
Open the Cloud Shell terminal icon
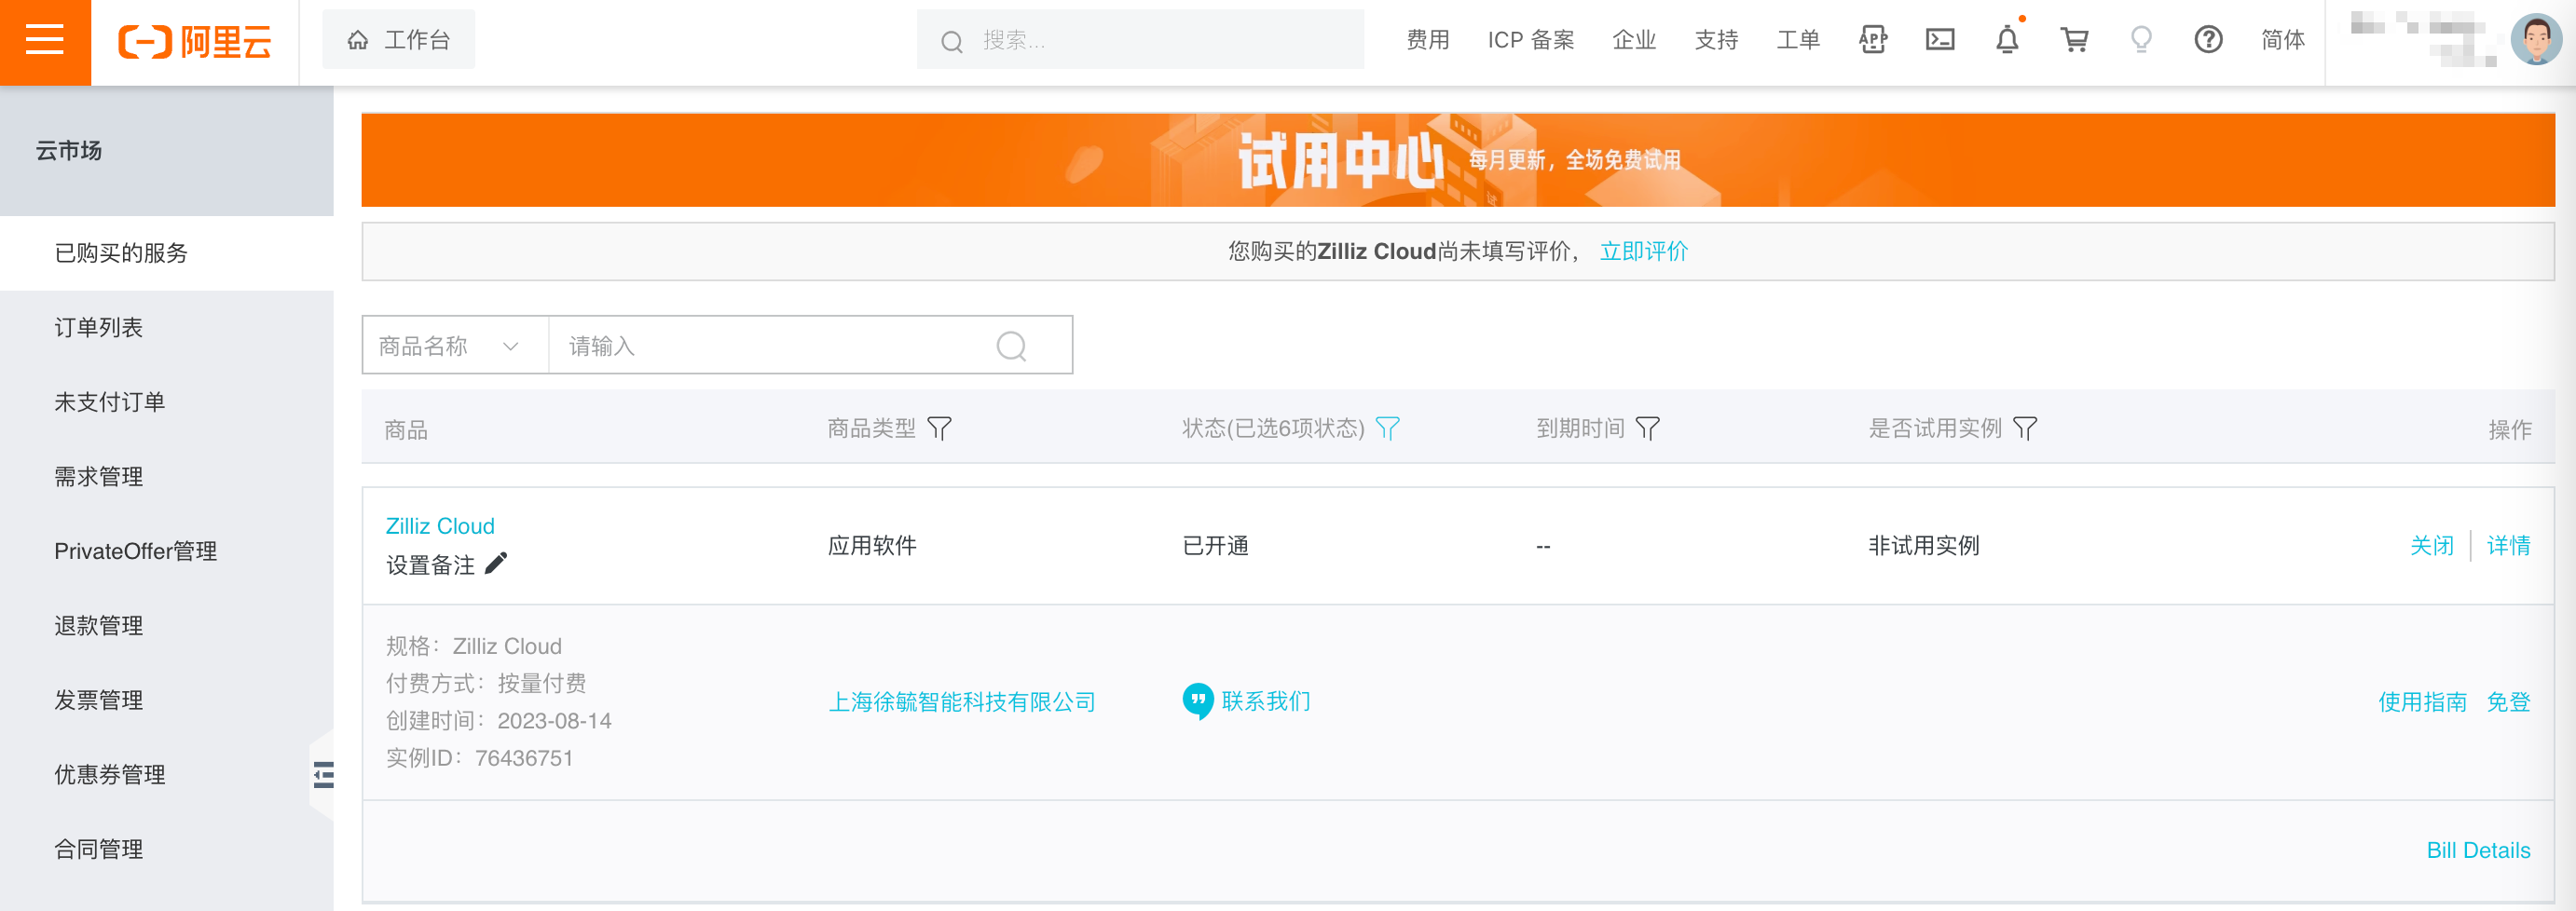click(x=1939, y=40)
